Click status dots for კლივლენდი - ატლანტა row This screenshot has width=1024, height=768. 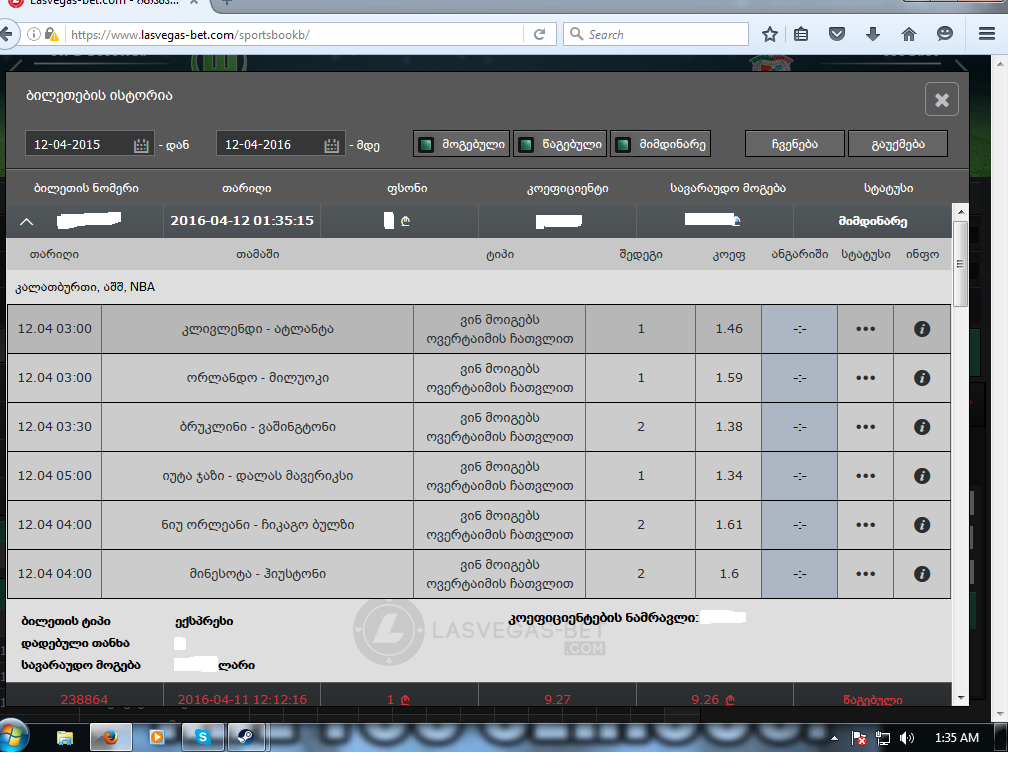[x=865, y=329]
